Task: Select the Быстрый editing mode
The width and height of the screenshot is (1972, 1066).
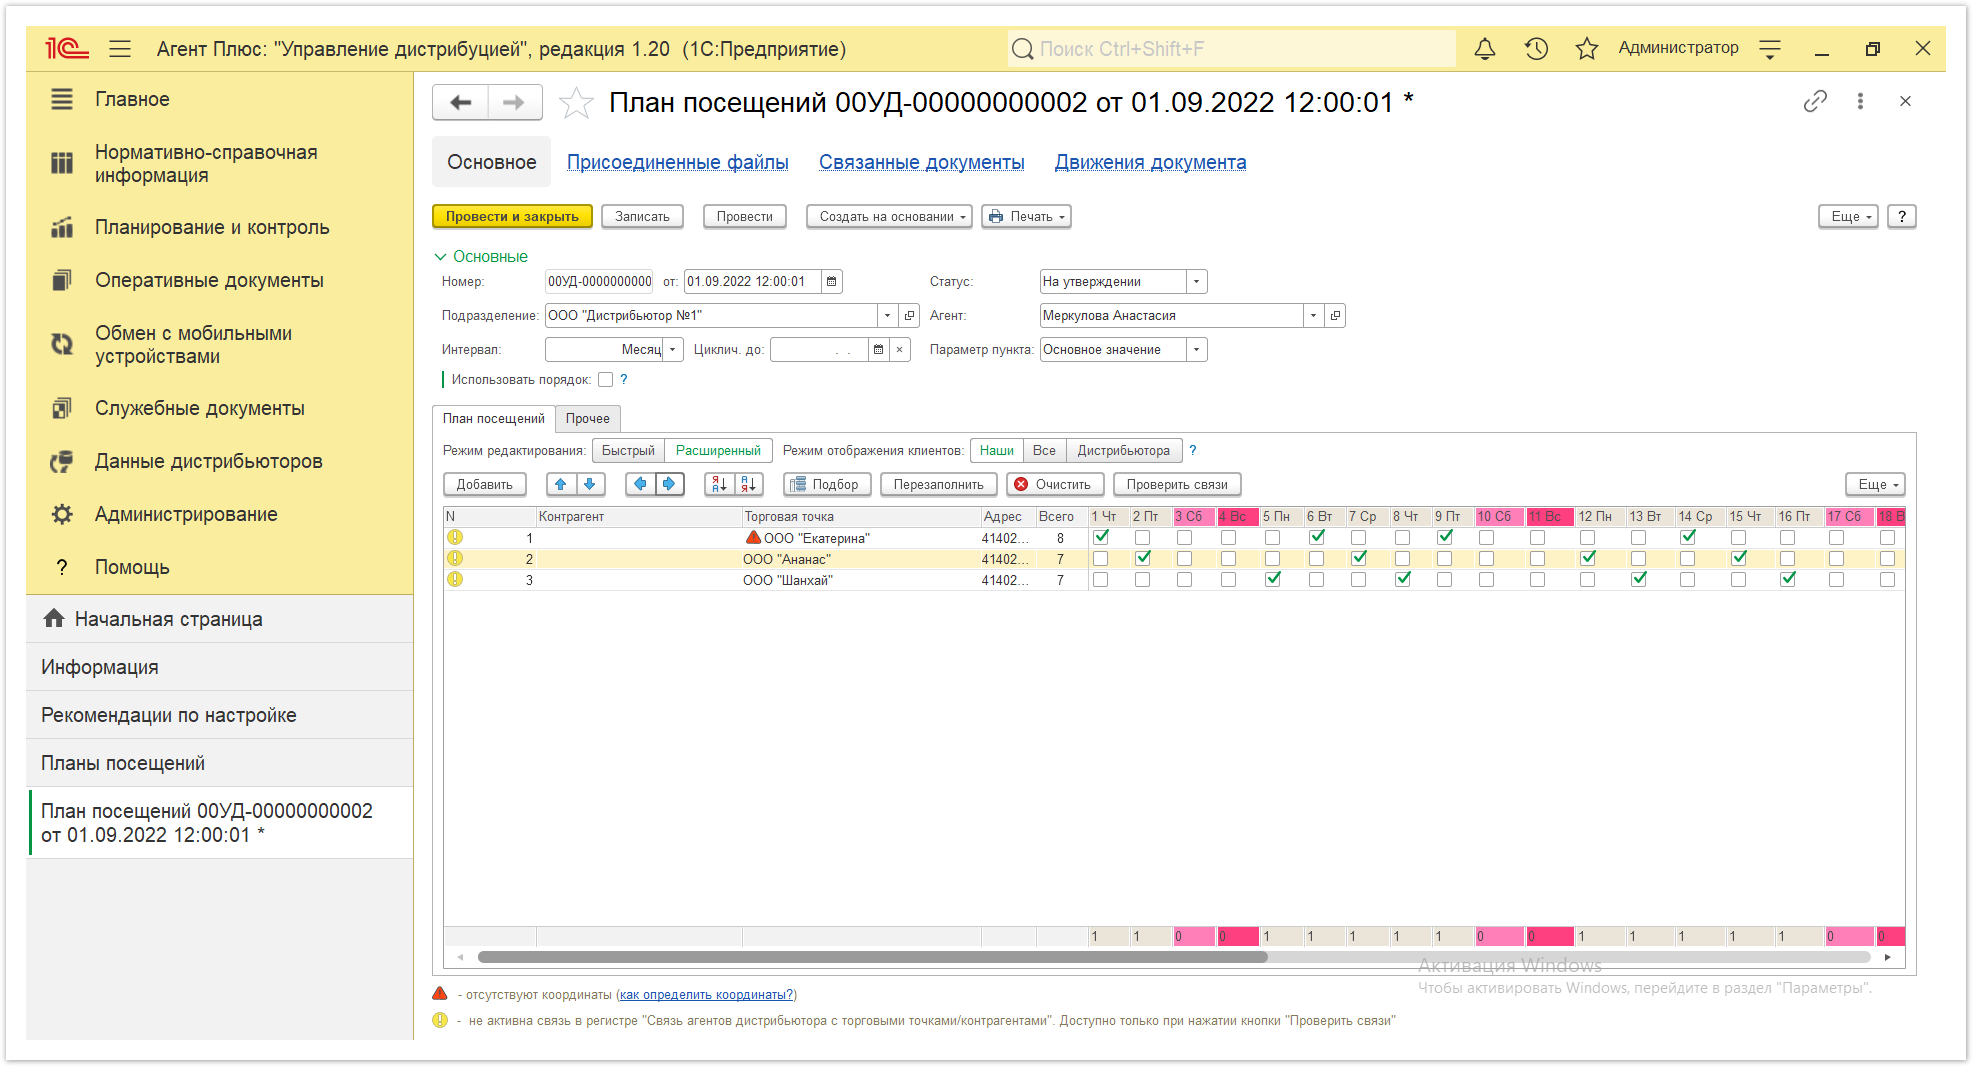Action: point(628,451)
